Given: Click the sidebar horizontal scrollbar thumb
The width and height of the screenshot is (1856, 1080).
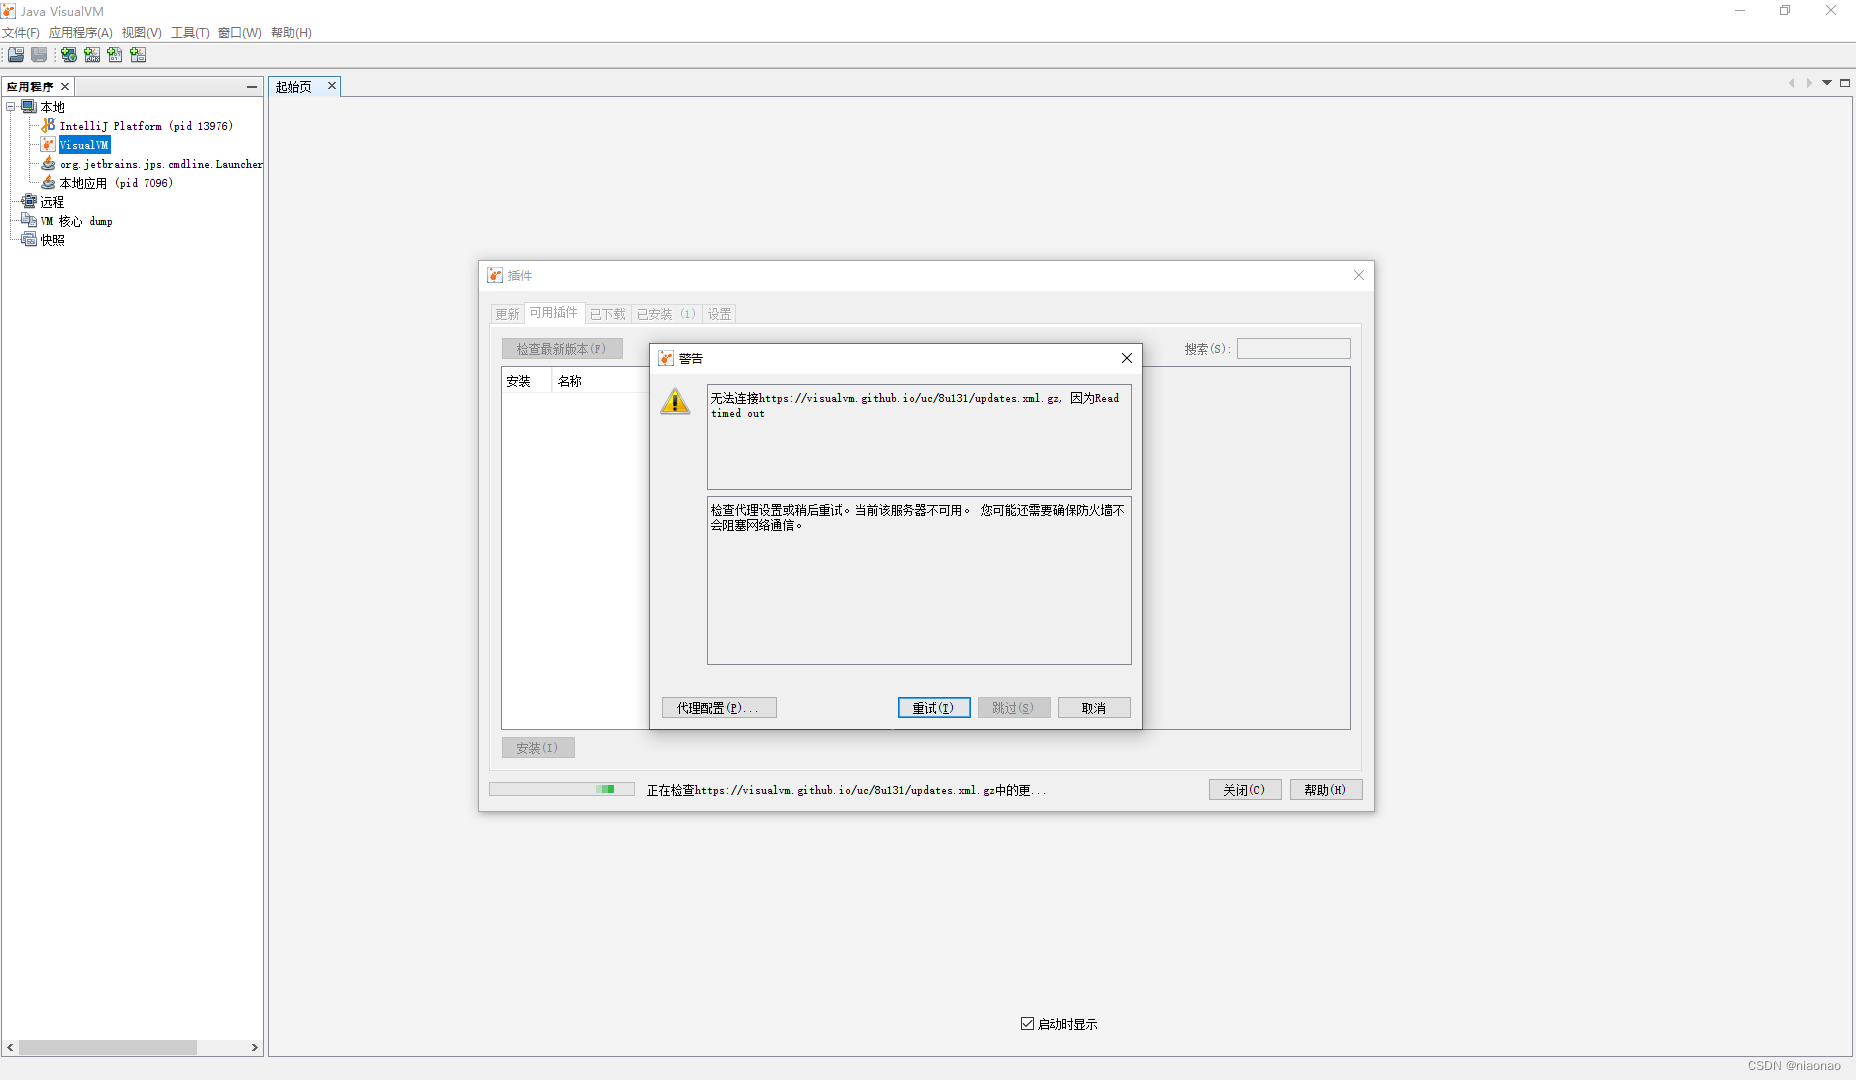Looking at the screenshot, I should pyautogui.click(x=108, y=1047).
